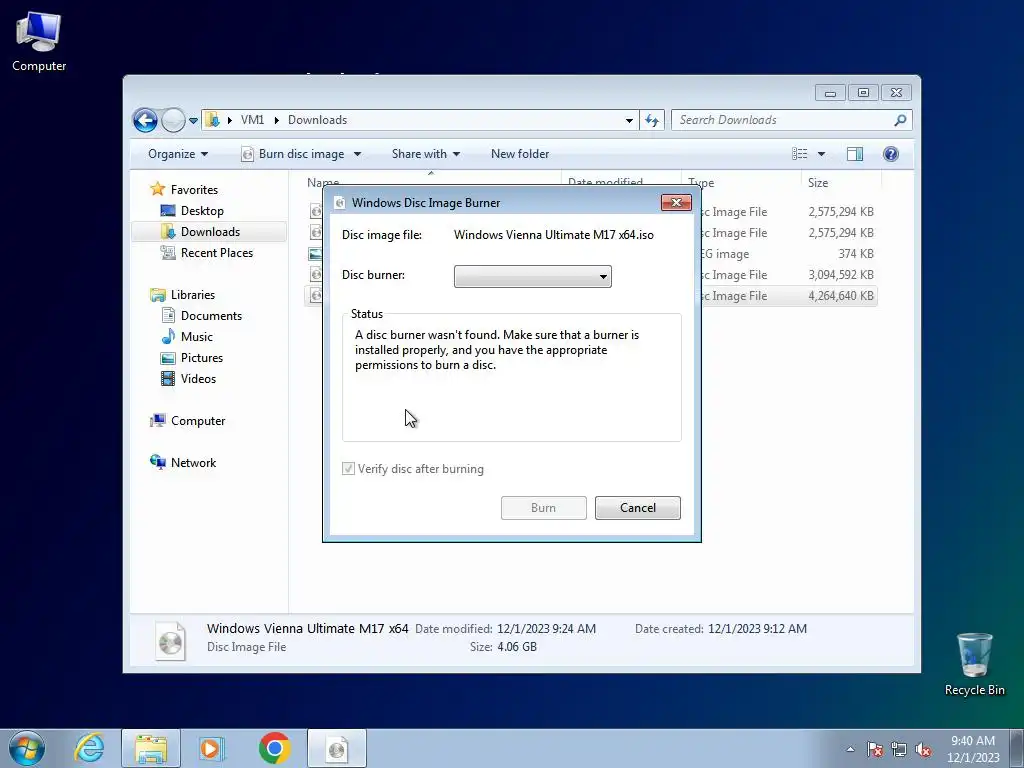Show hidden tray icons arrow
Image resolution: width=1024 pixels, height=768 pixels.
[850, 749]
